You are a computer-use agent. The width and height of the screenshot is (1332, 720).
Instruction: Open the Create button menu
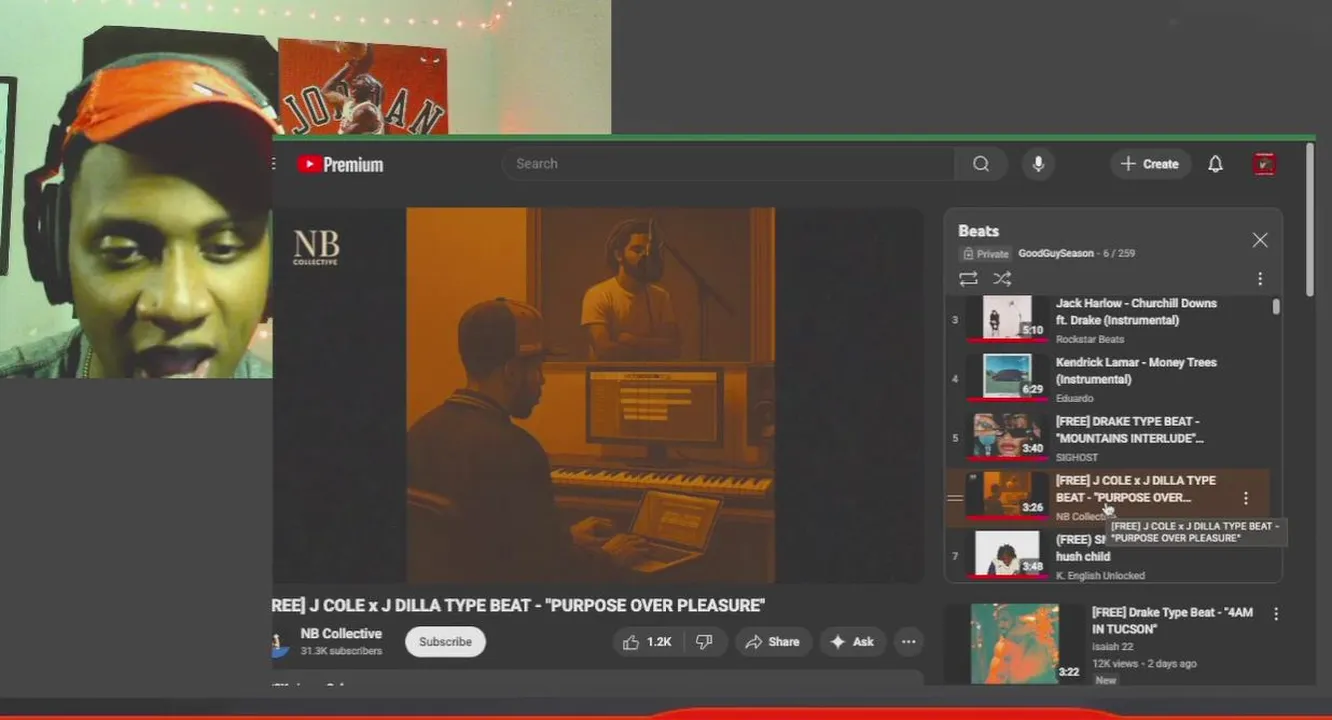point(1150,164)
